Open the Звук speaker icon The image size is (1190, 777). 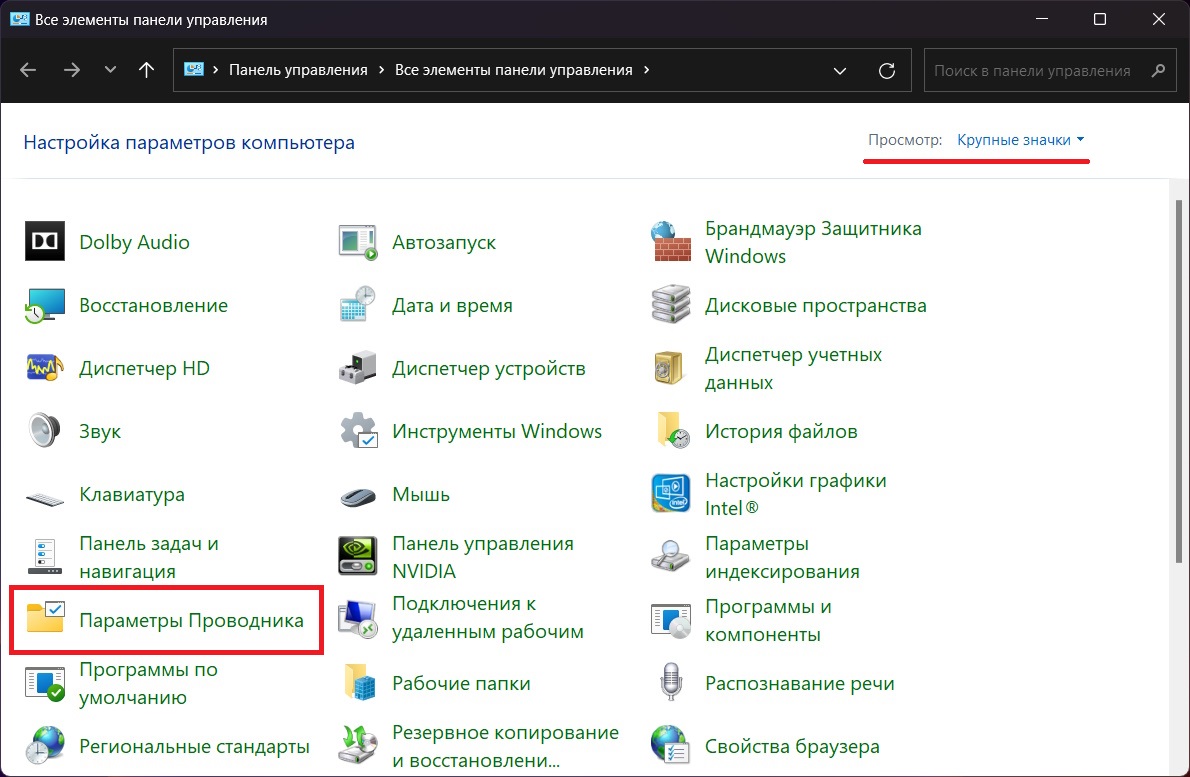pos(45,430)
